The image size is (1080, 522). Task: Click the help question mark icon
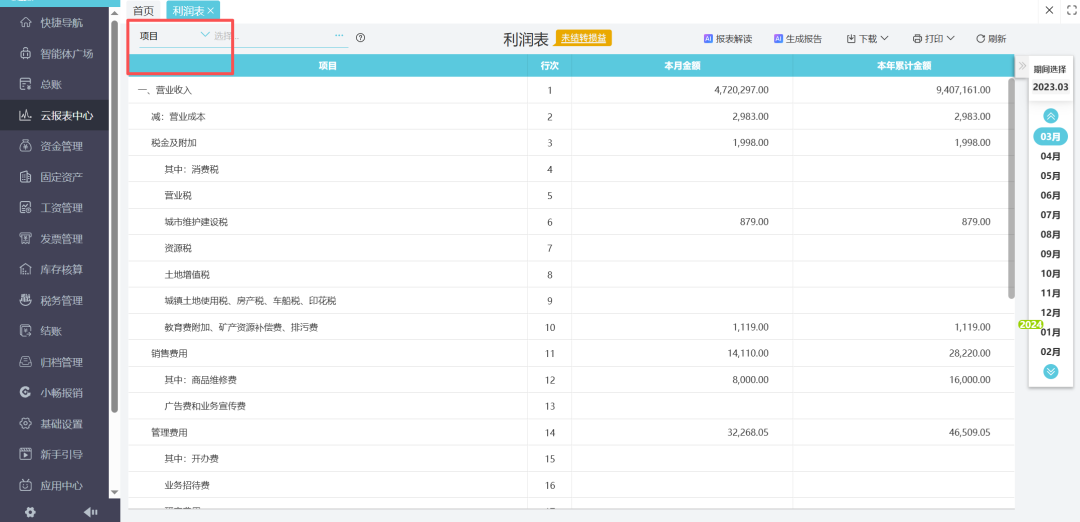click(360, 38)
